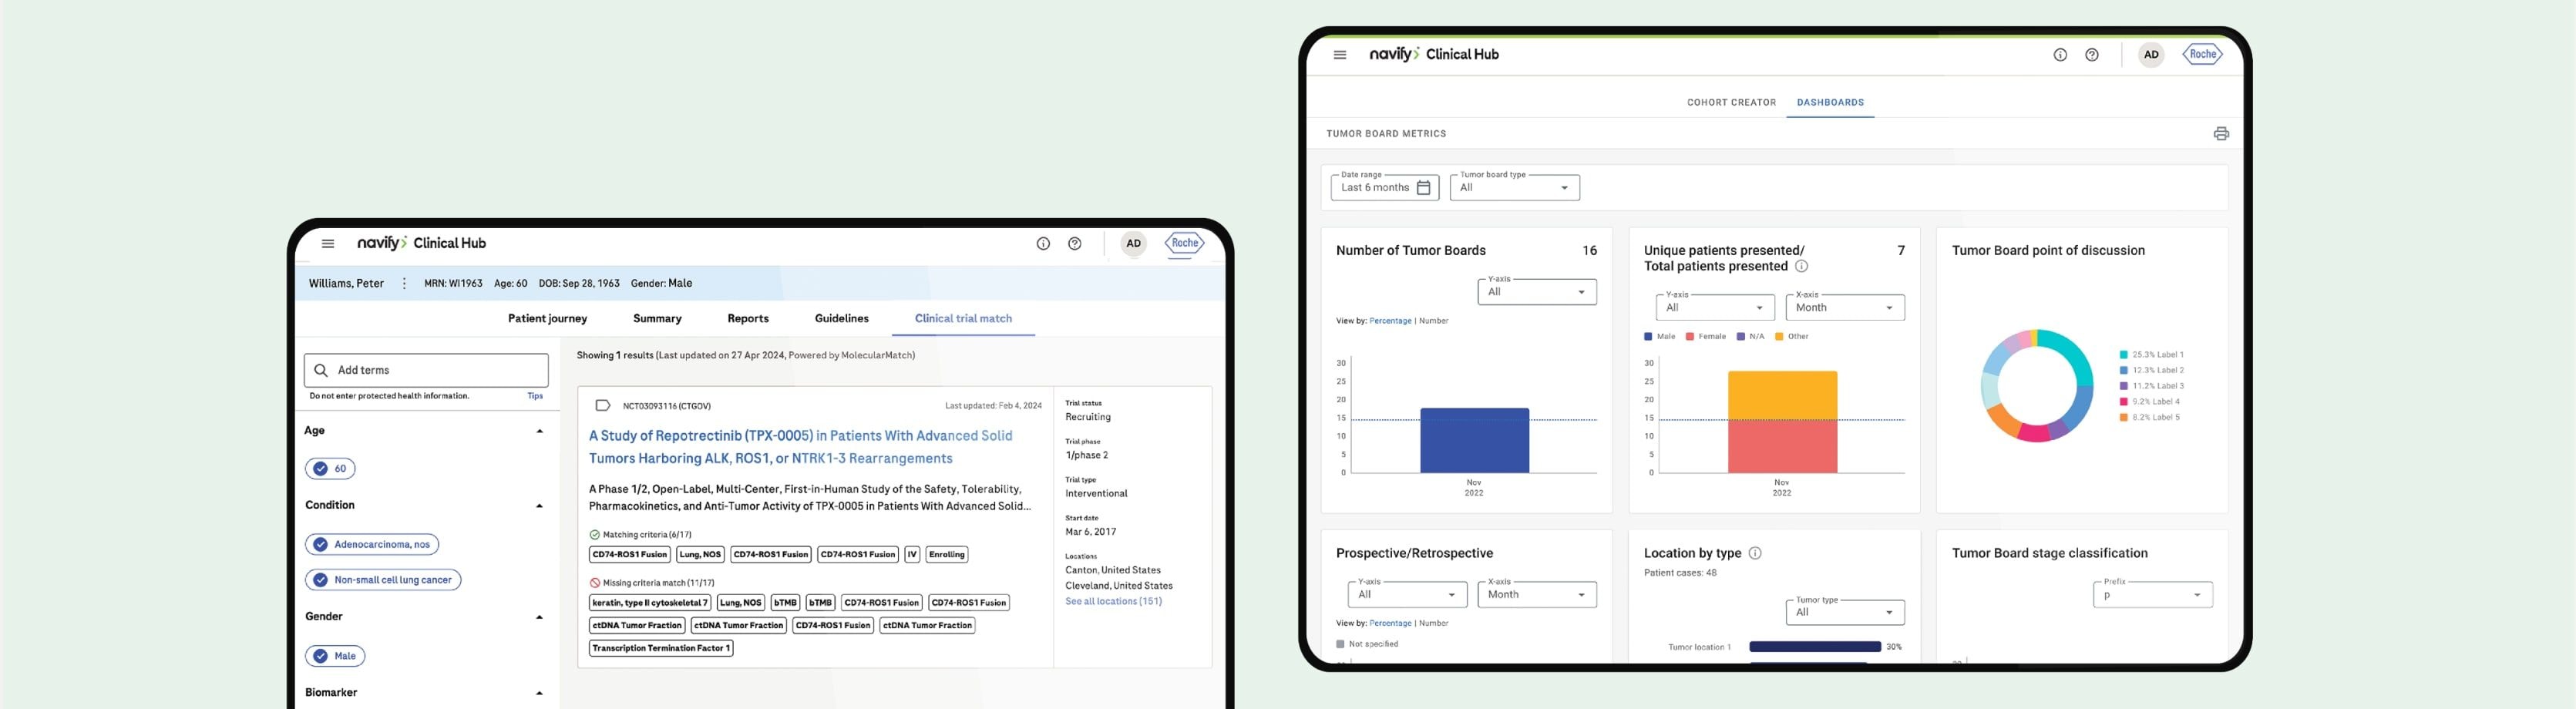The image size is (2576, 709).
Task: Open X-axis Month dropdown in Unique patients card
Action: (x=1845, y=308)
